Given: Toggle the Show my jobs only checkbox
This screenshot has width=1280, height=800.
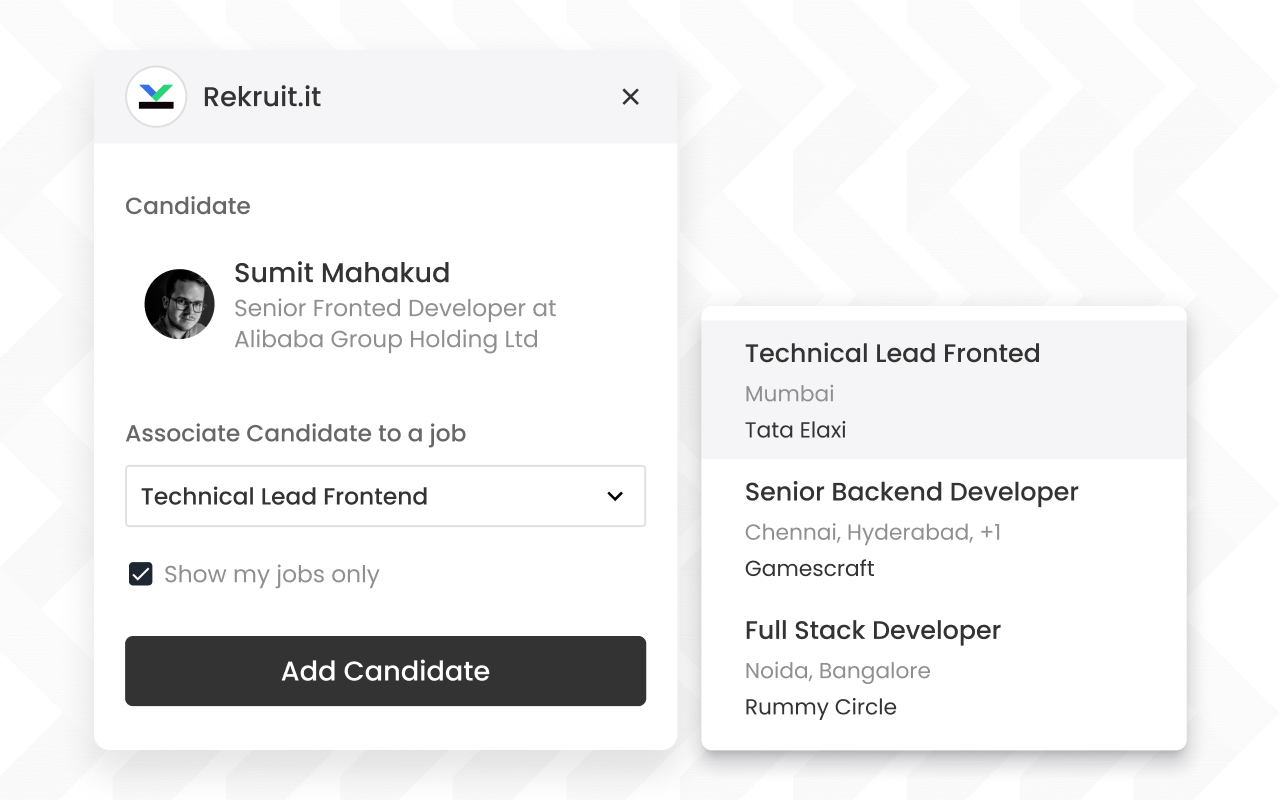Looking at the screenshot, I should (x=140, y=573).
